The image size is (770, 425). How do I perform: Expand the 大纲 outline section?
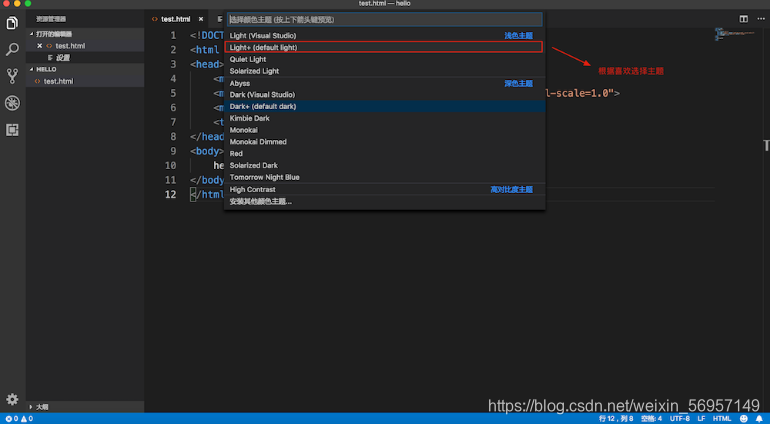point(85,407)
